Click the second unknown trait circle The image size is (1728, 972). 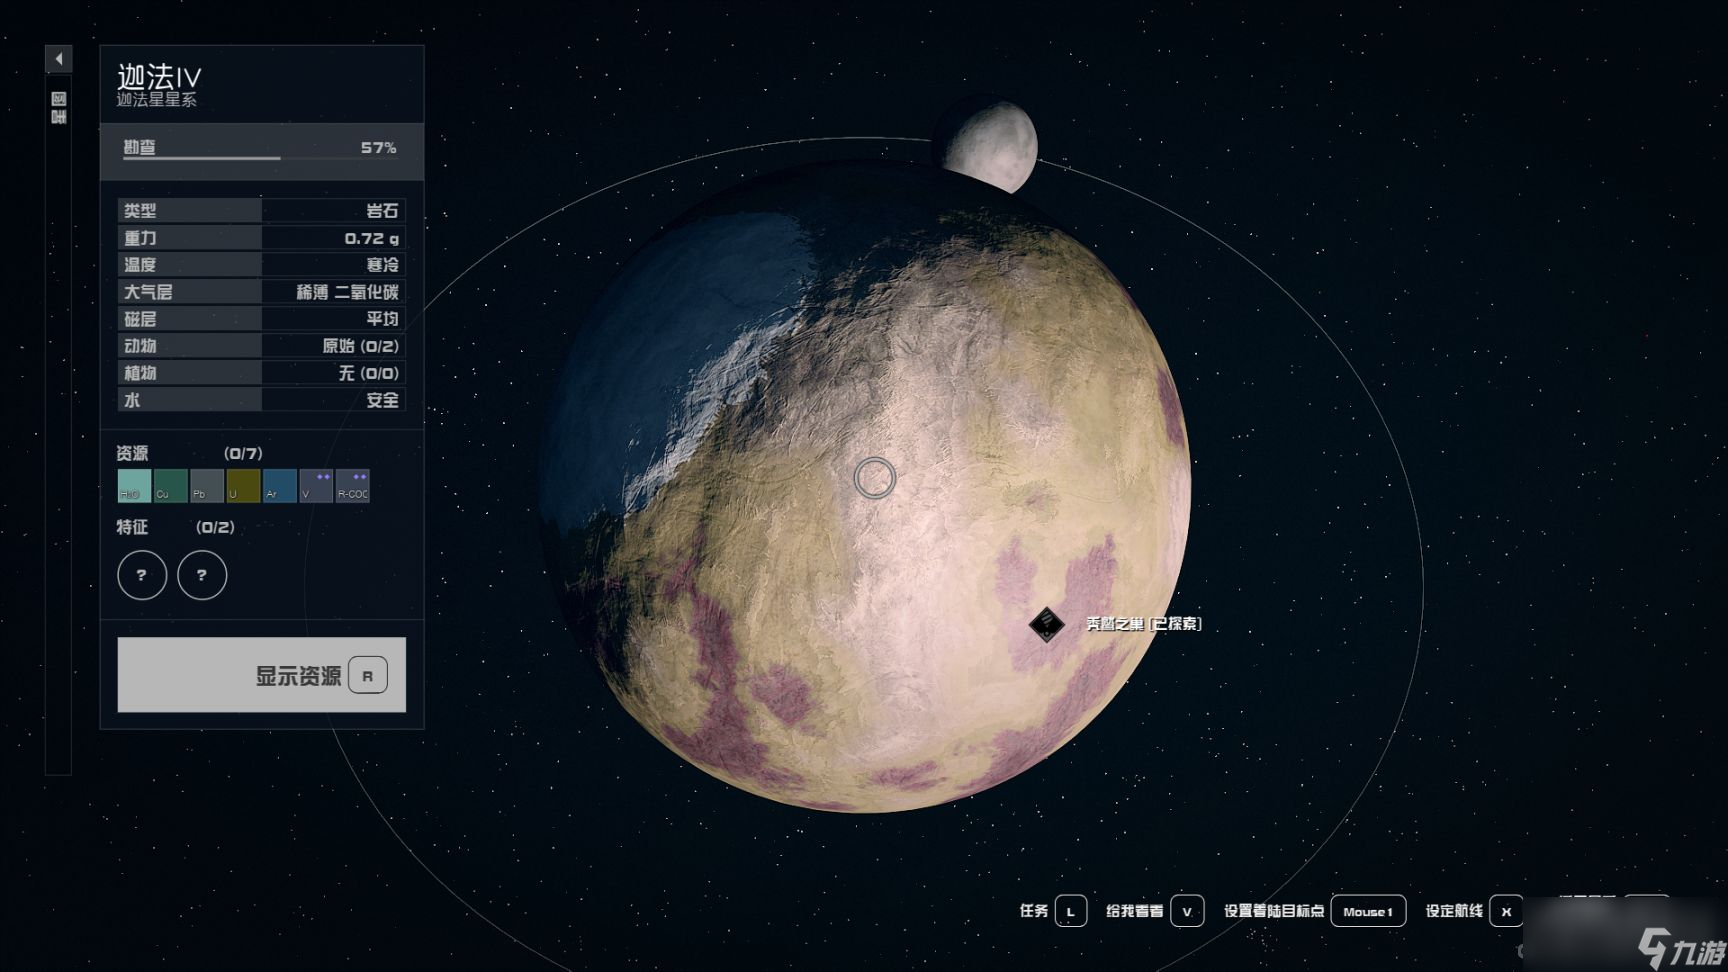coord(202,575)
